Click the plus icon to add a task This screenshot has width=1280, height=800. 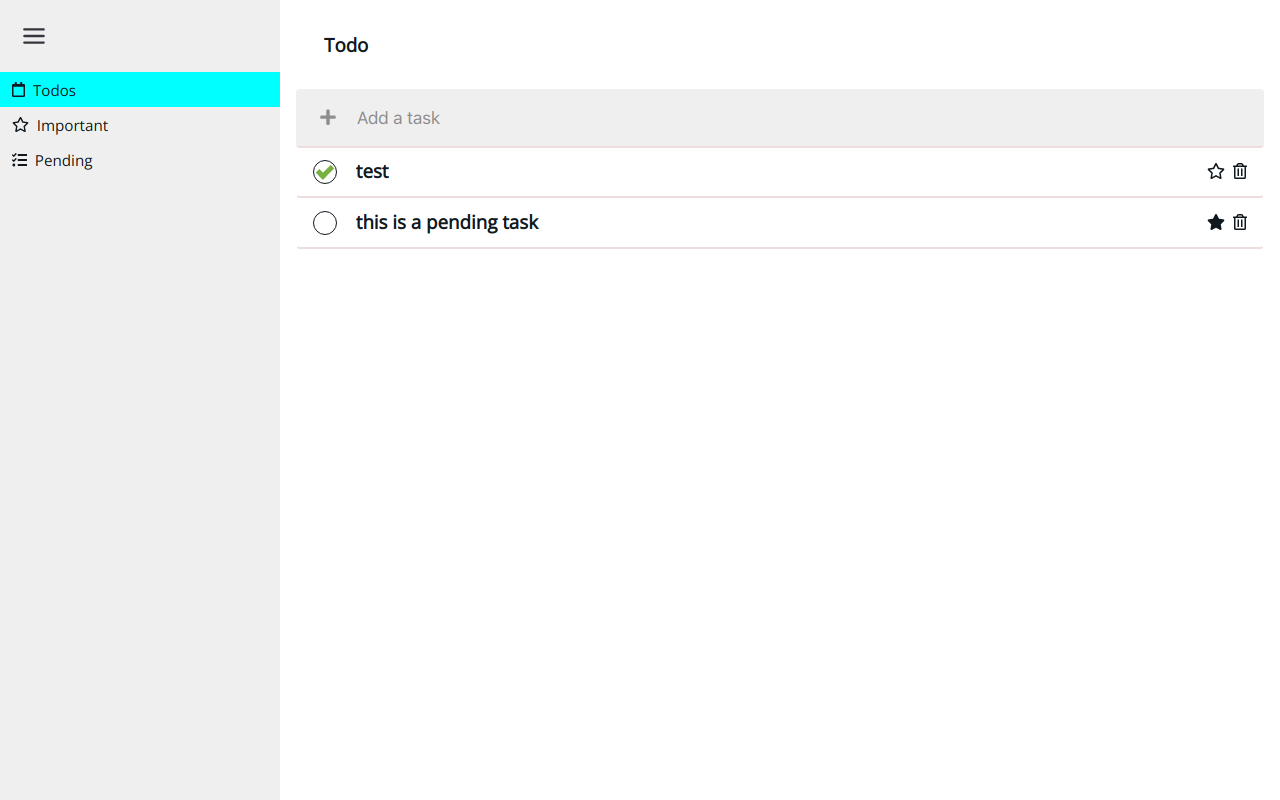pos(327,117)
